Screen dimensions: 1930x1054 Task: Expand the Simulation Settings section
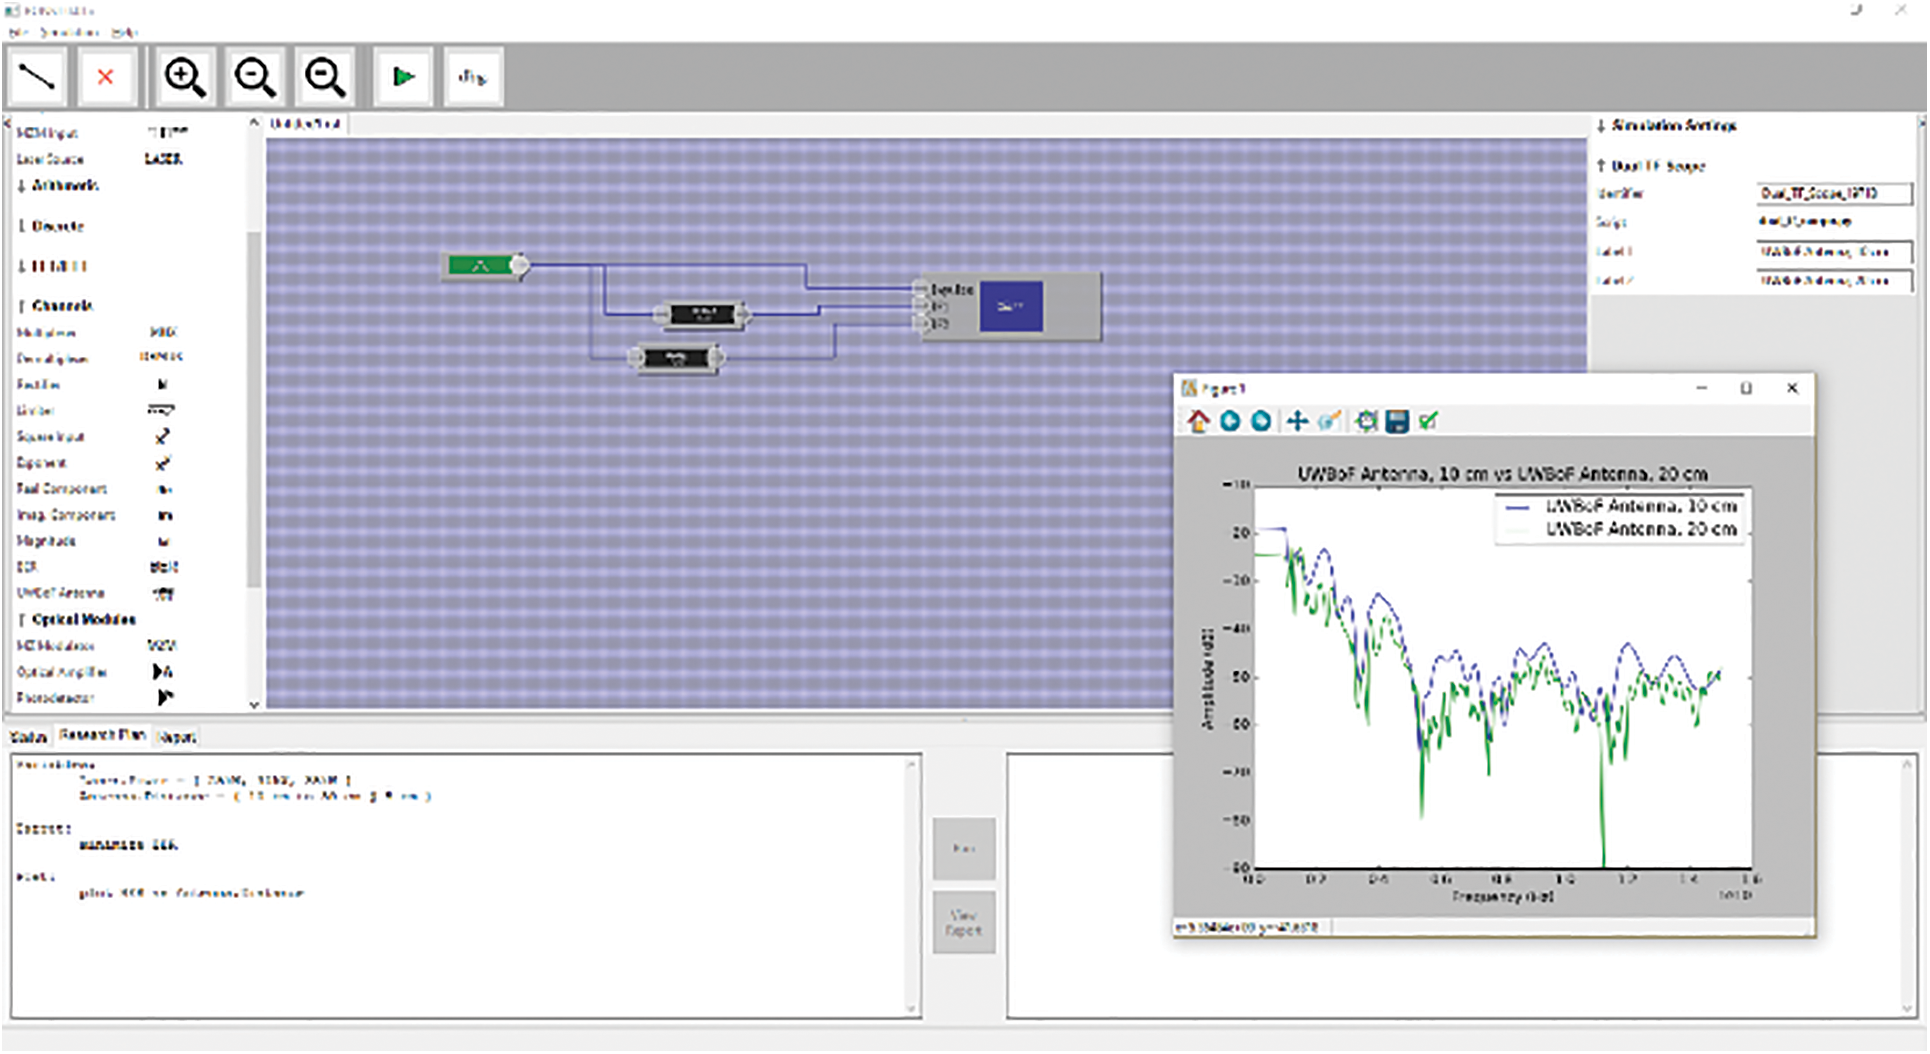point(1672,126)
